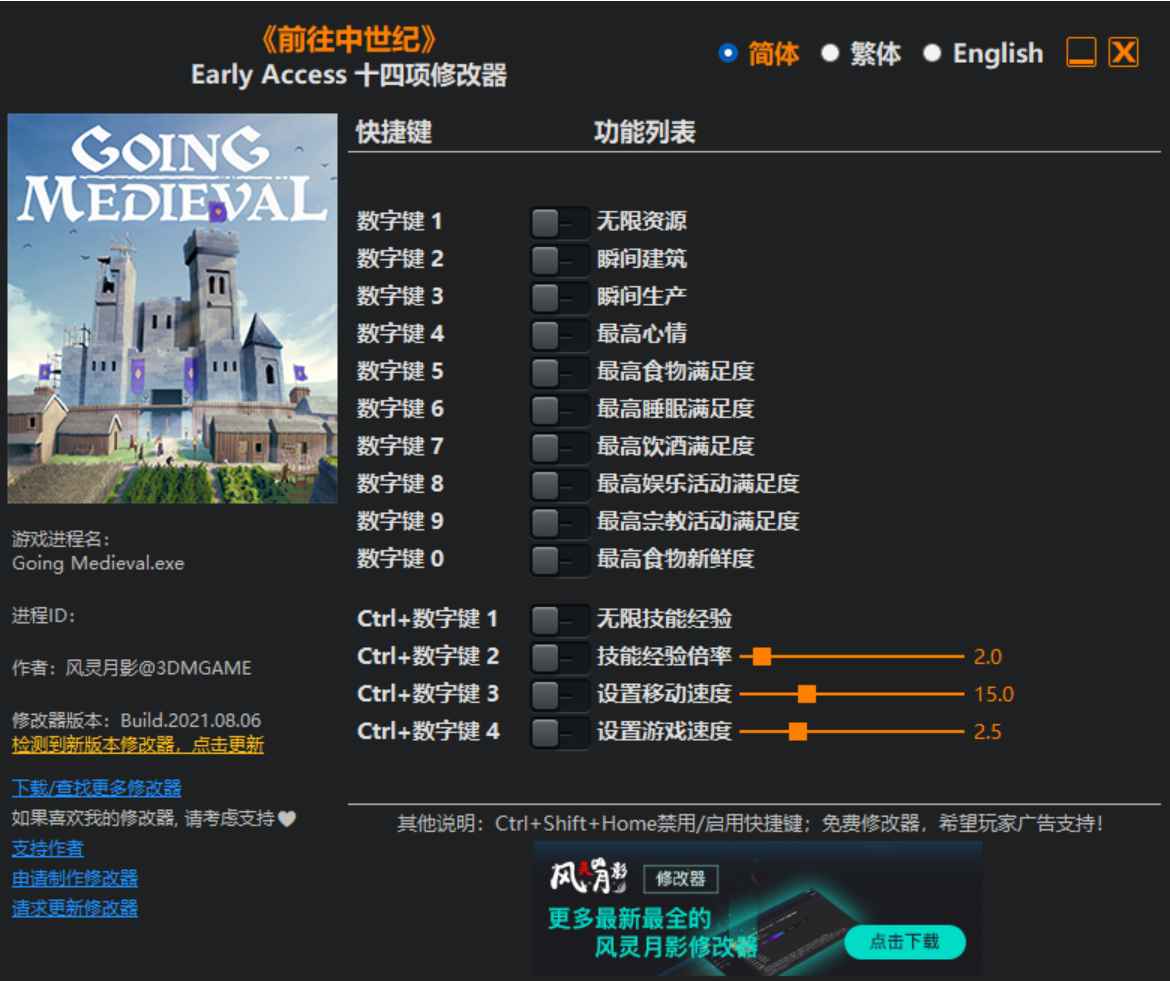Activate the 无限技能经验 switch

pos(558,620)
